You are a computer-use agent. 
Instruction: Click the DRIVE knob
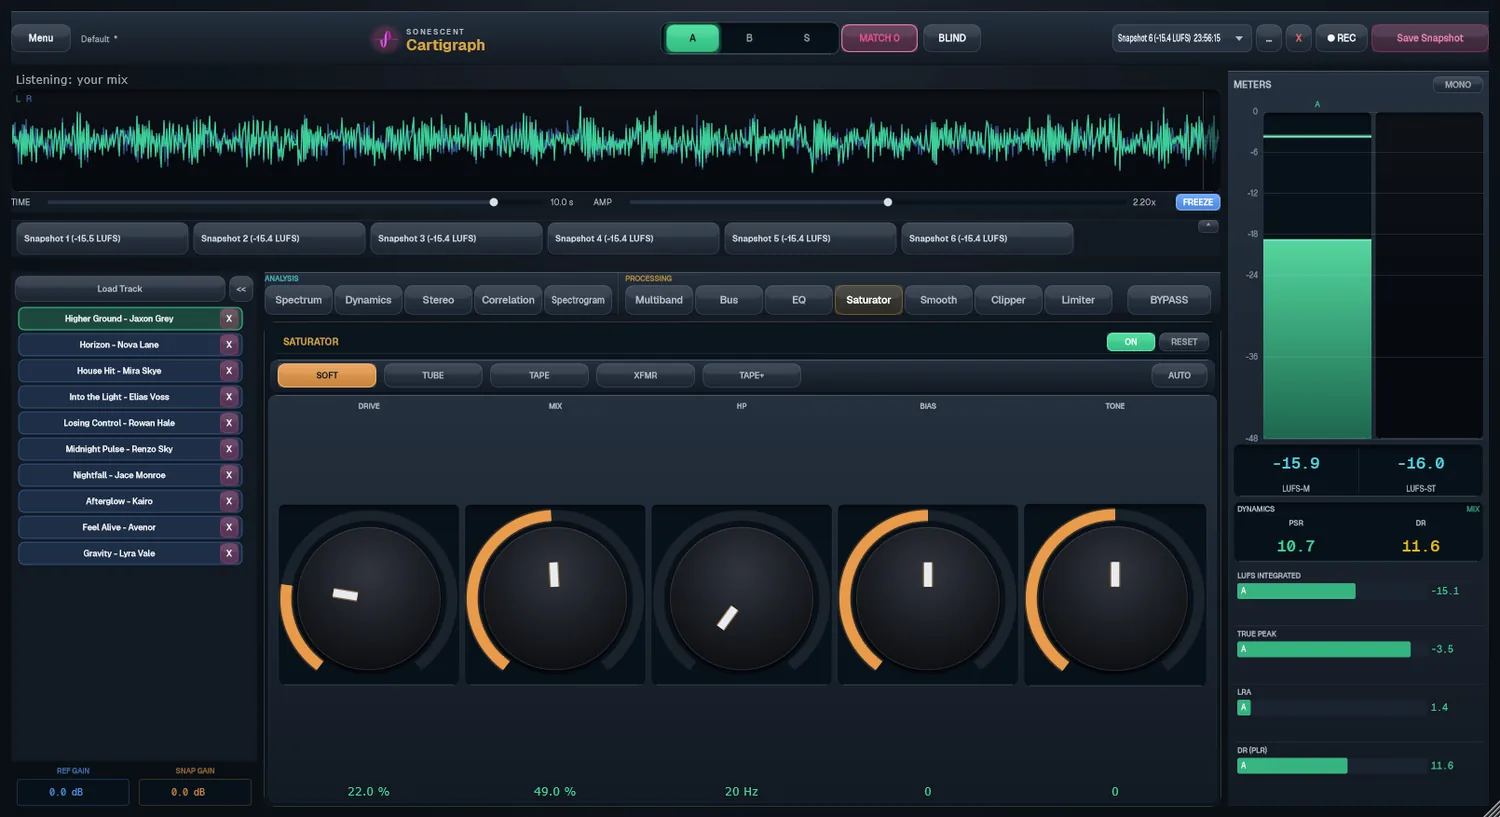[369, 599]
